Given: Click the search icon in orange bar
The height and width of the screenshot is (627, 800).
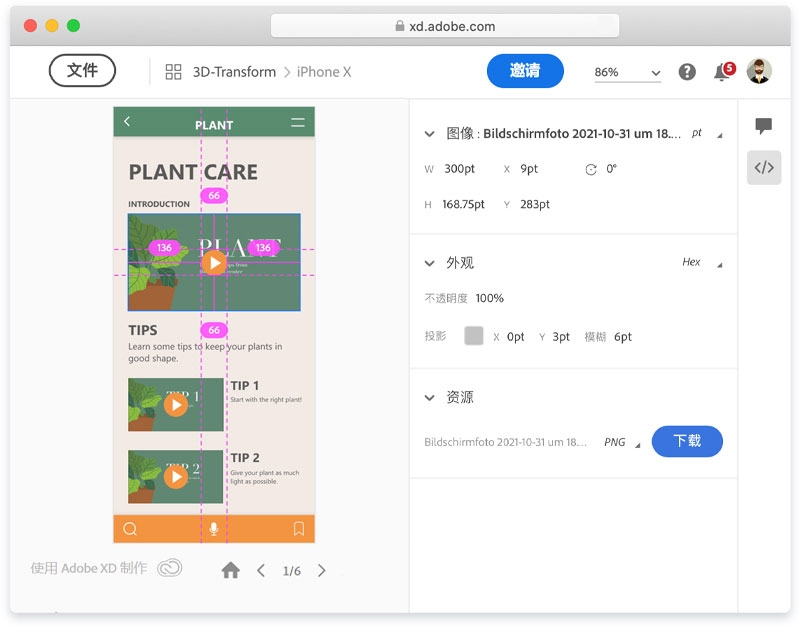Looking at the screenshot, I should coord(130,529).
